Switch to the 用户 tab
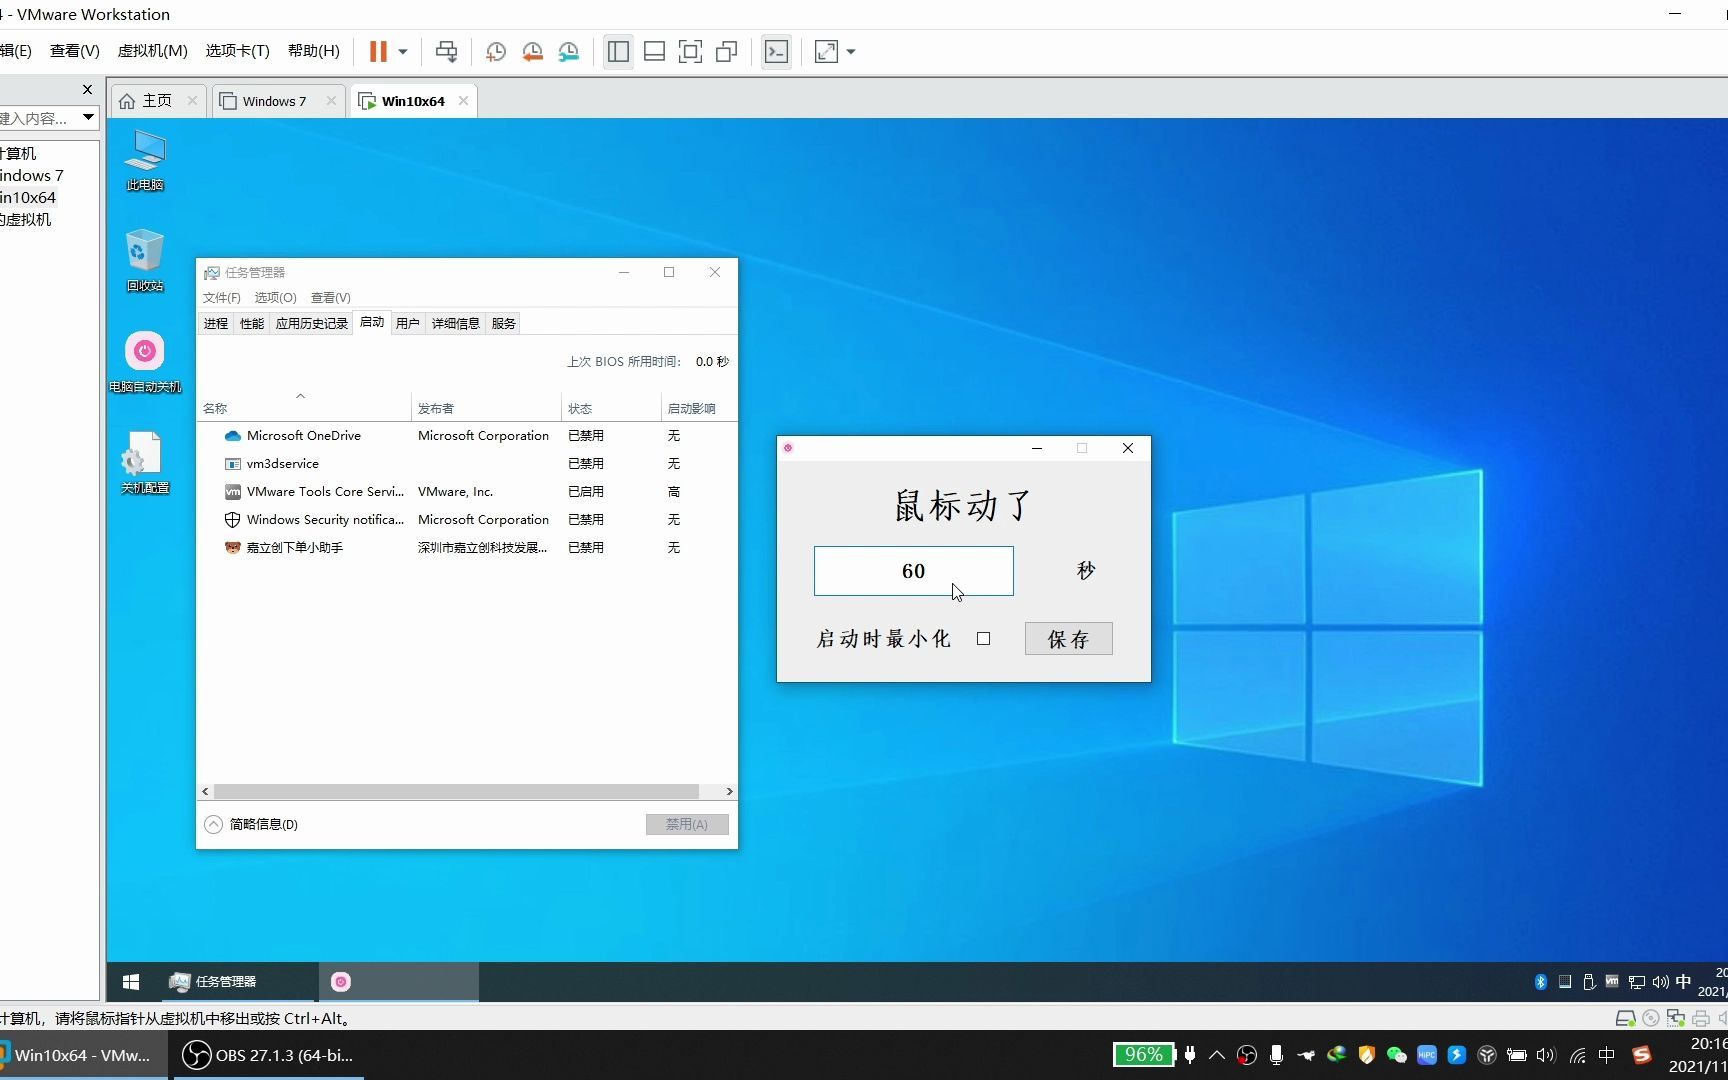The image size is (1728, 1080). (408, 323)
